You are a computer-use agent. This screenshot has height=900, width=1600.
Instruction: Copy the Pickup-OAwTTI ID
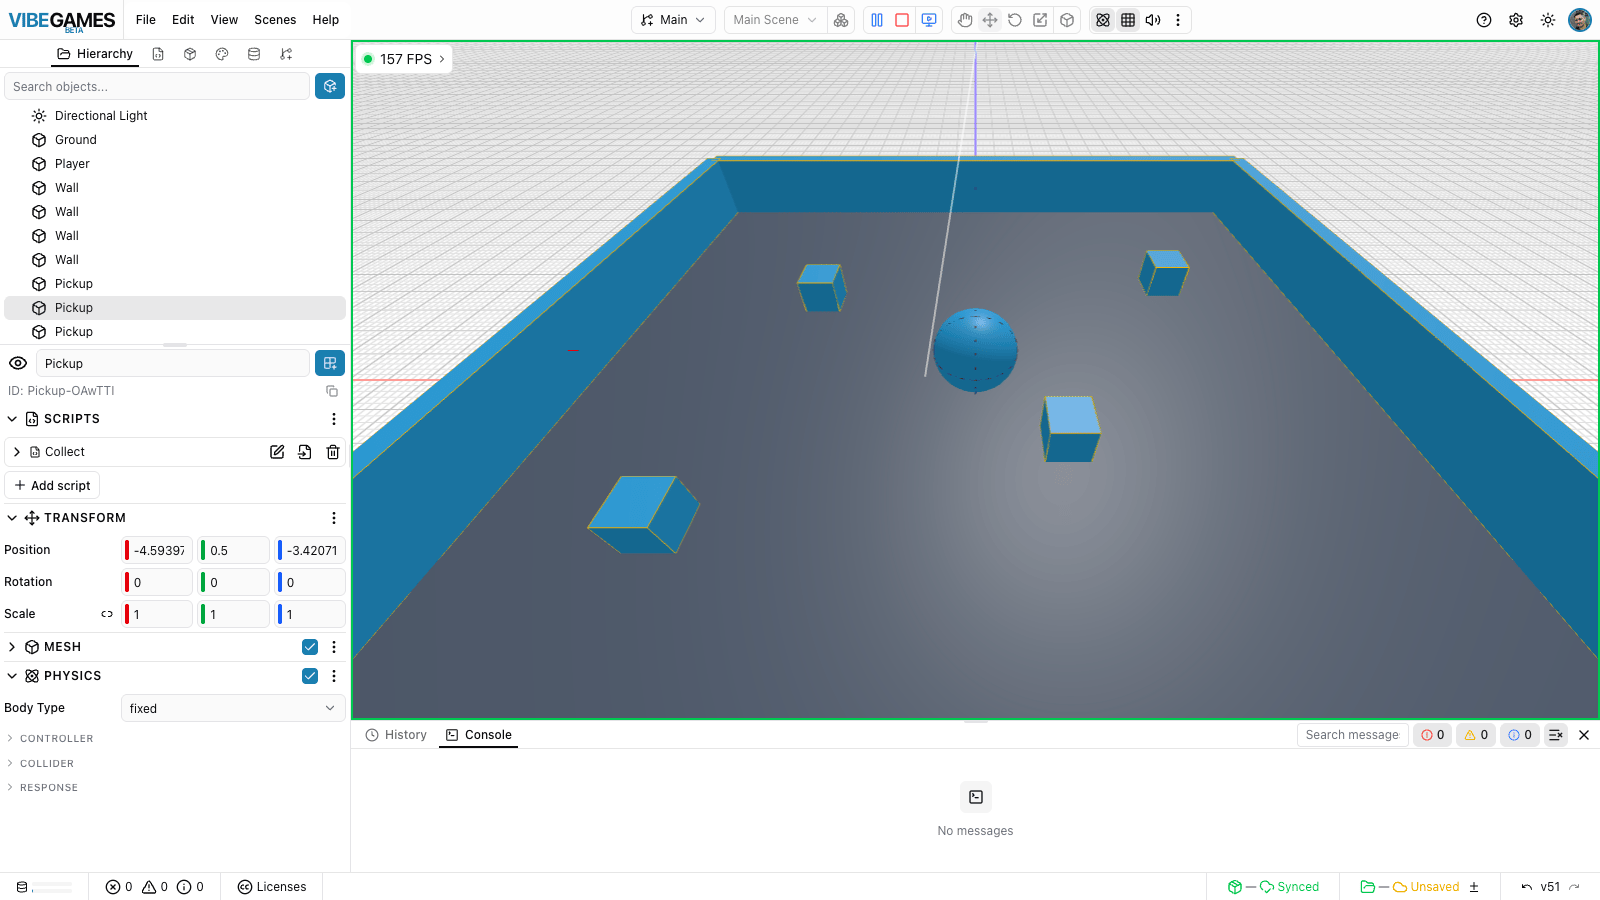(x=332, y=391)
